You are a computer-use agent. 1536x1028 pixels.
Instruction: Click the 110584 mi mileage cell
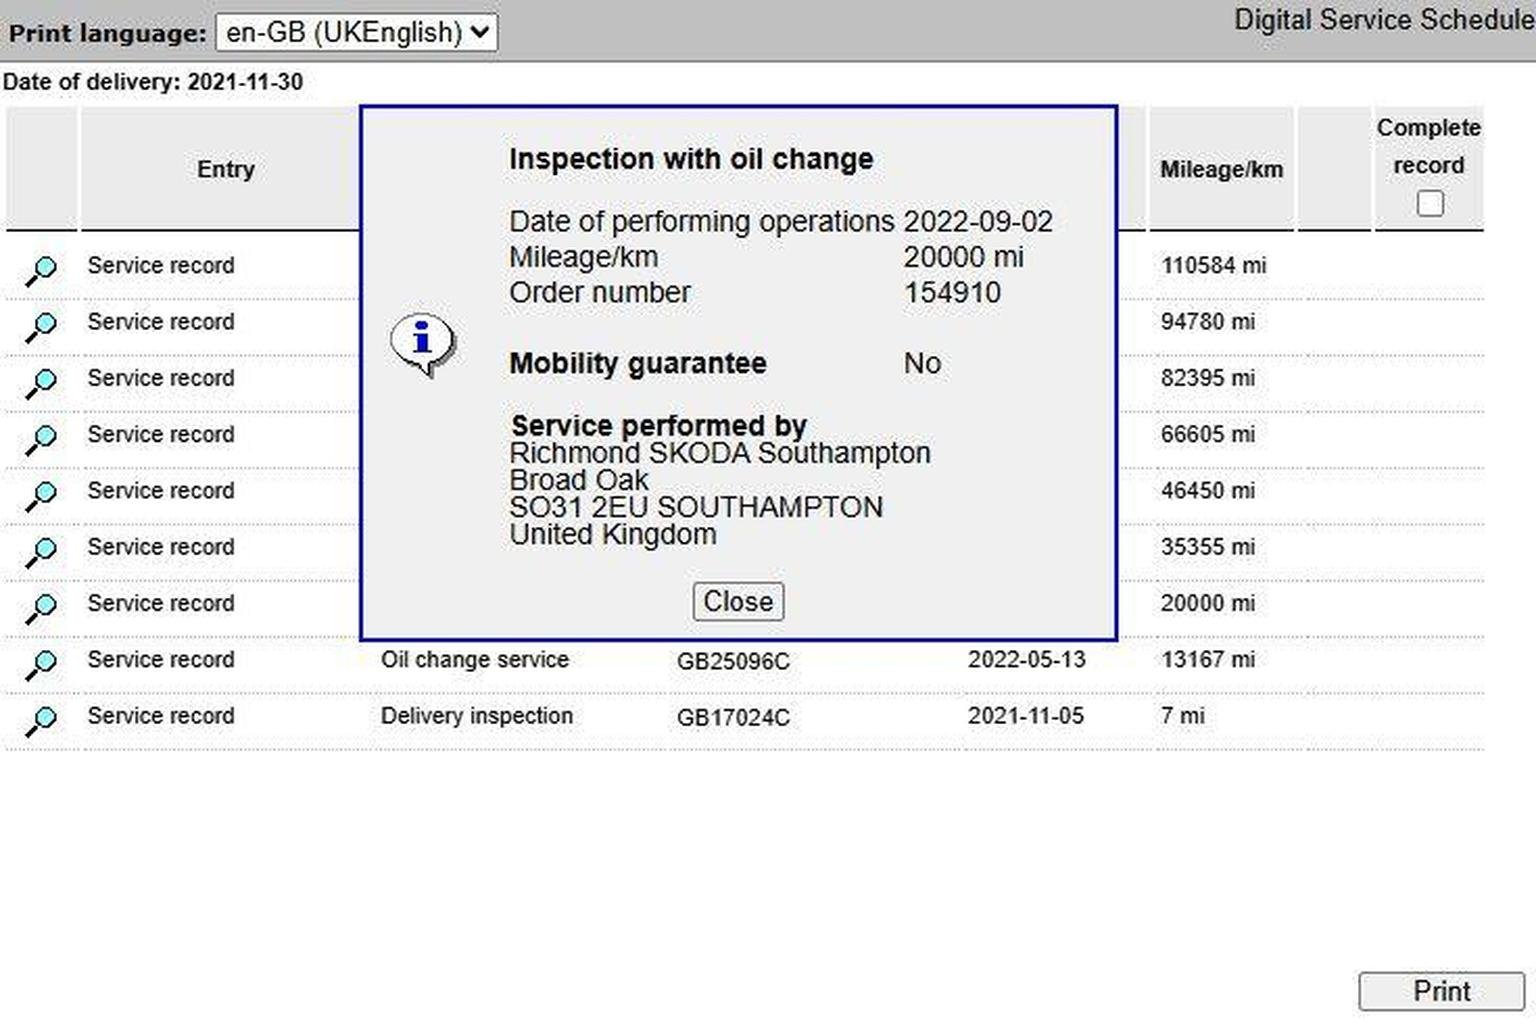click(1213, 266)
